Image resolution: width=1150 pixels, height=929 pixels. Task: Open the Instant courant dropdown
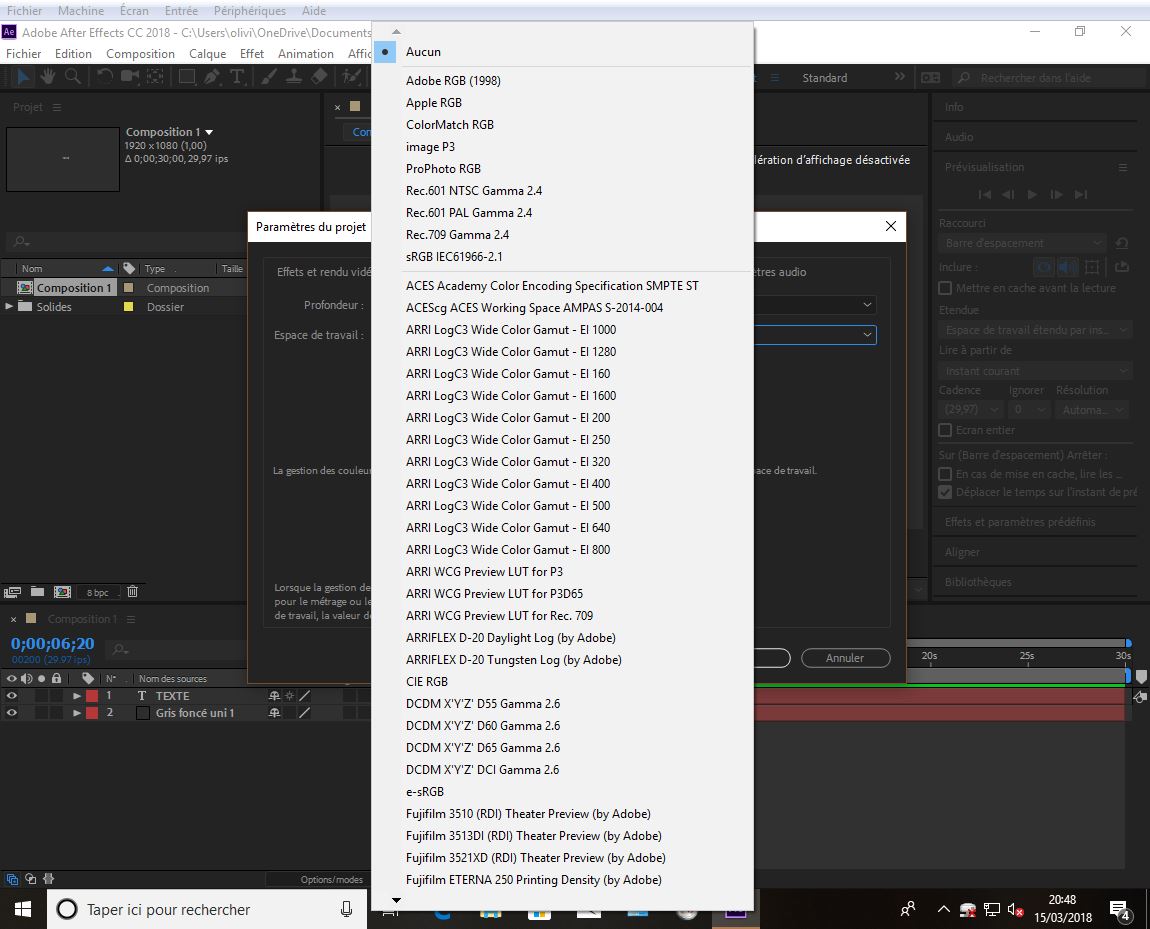pos(1035,371)
